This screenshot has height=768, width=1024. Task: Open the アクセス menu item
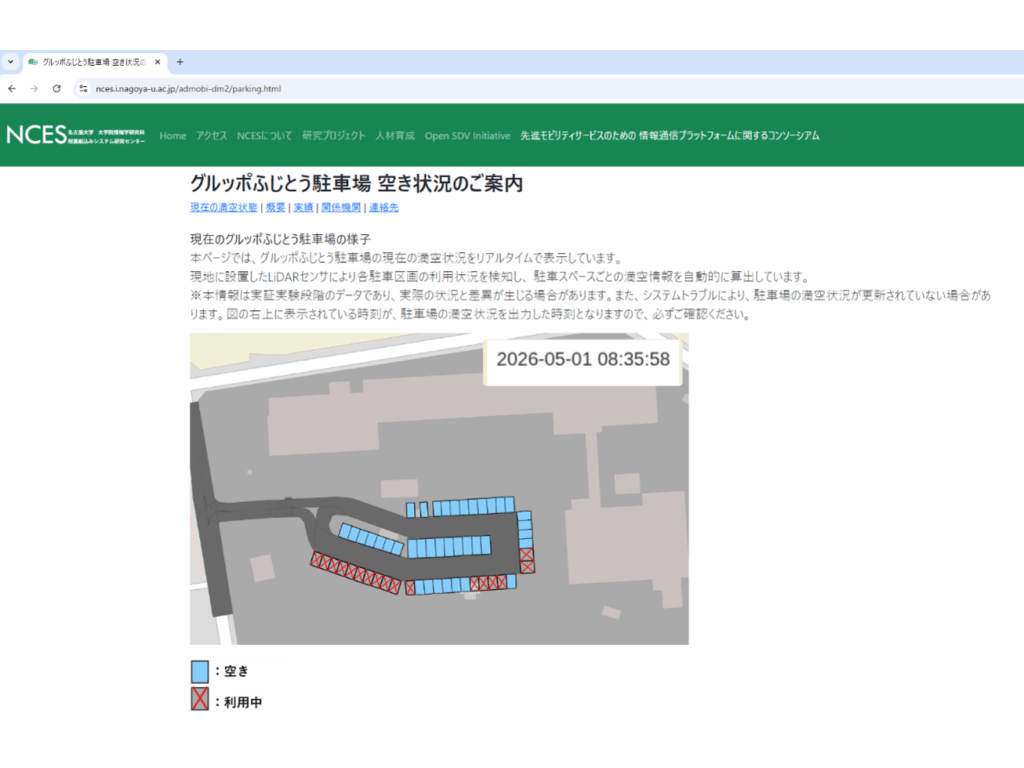(212, 136)
